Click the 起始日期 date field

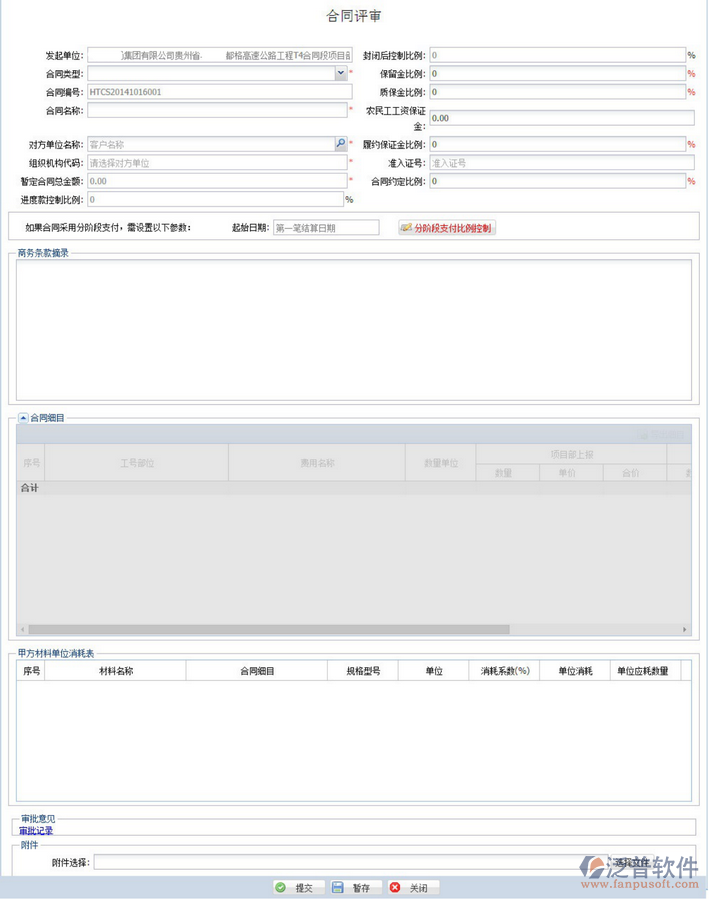pyautogui.click(x=326, y=228)
